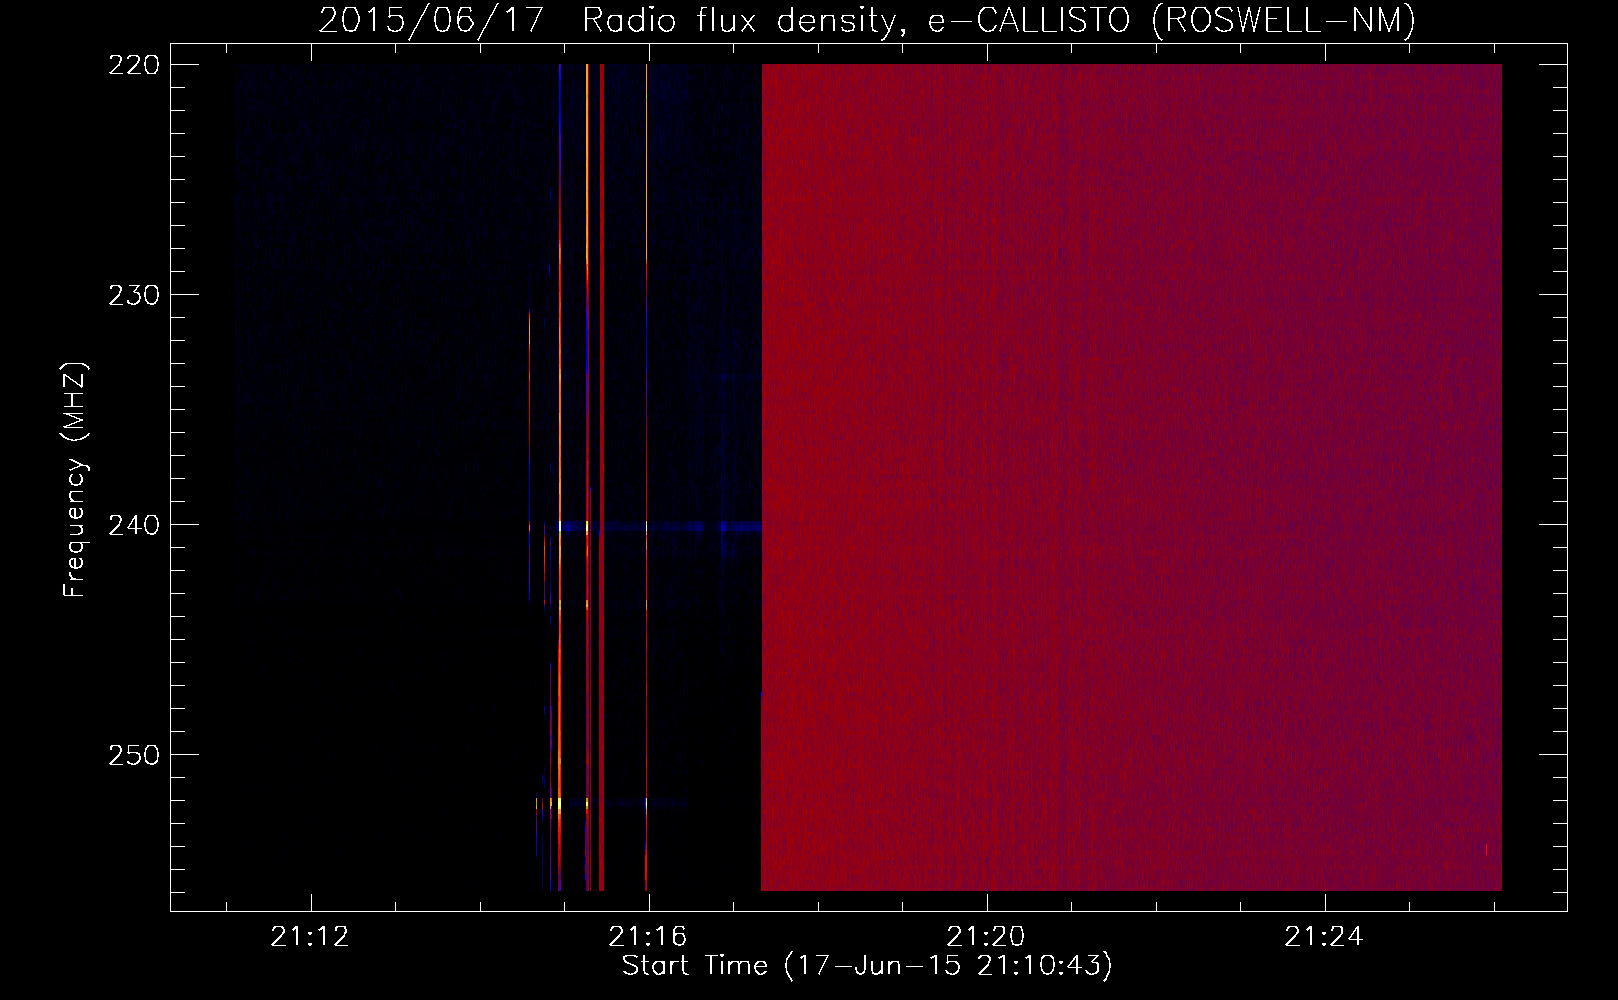Click the 250 frequency tick label
1618x1000 pixels.
click(134, 755)
